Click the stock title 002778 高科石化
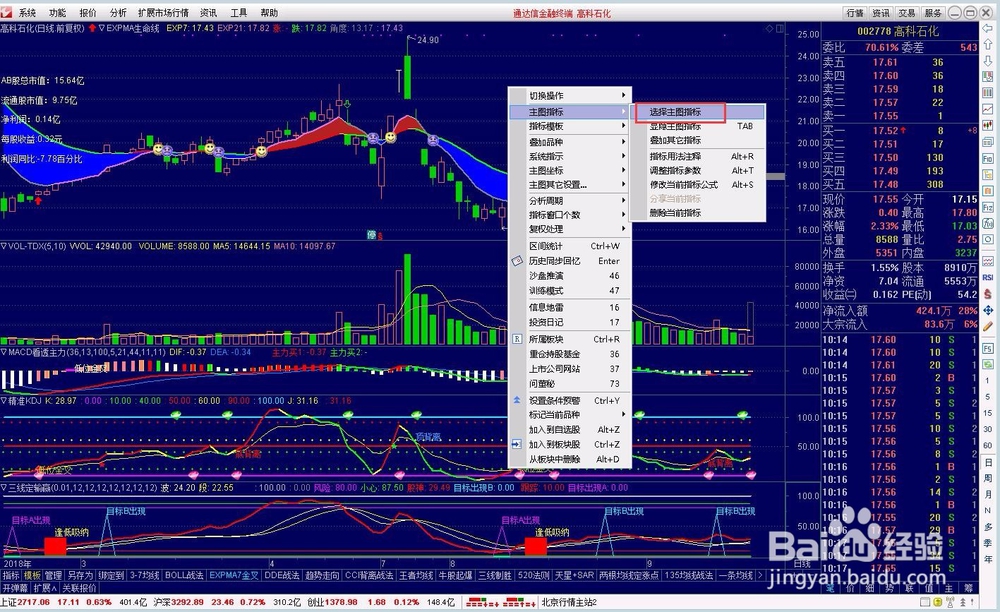This screenshot has height=612, width=1000. point(897,31)
